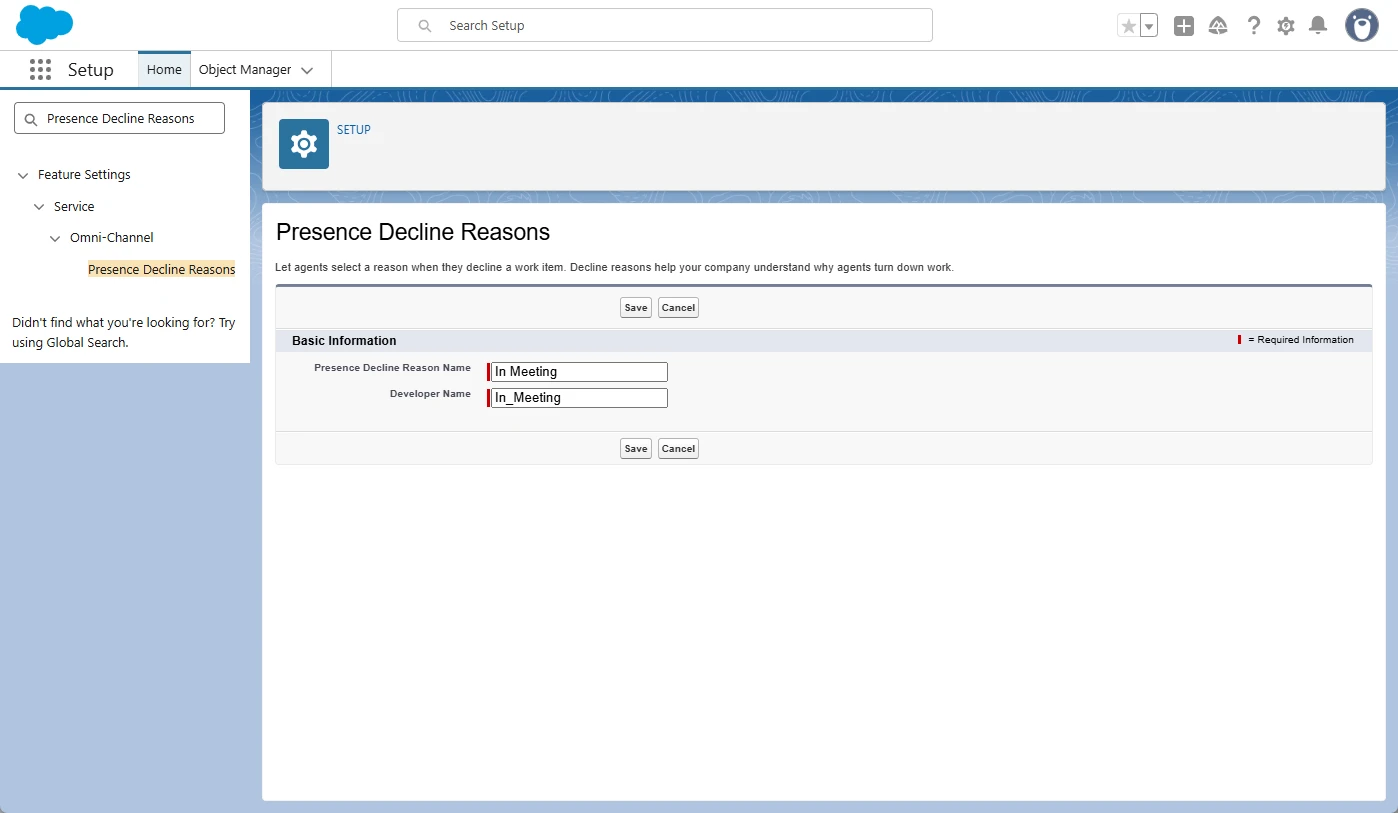Click the magnifier in Quick Find box

click(x=30, y=119)
